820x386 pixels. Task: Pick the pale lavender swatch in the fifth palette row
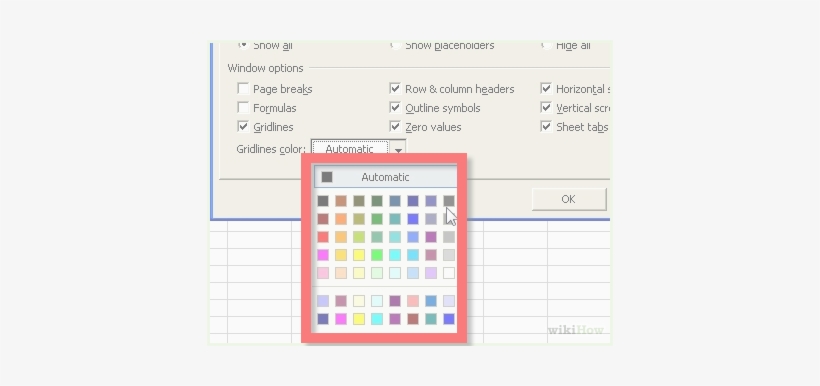(x=431, y=273)
